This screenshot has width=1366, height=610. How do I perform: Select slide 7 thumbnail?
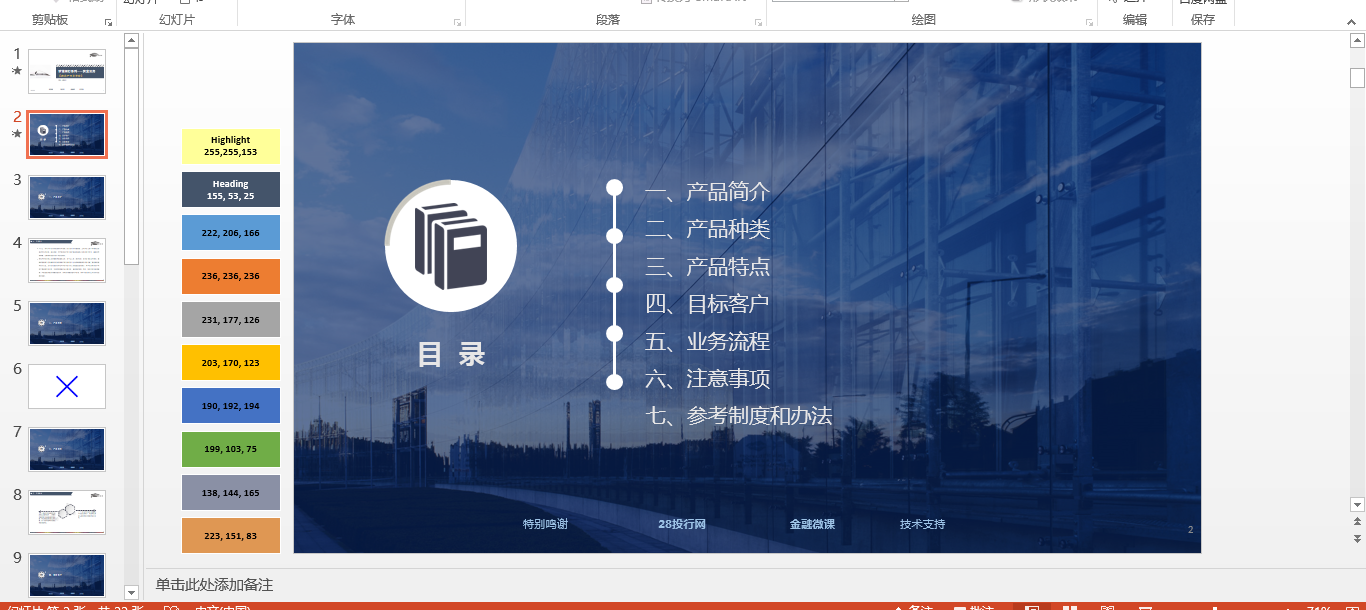click(x=67, y=450)
